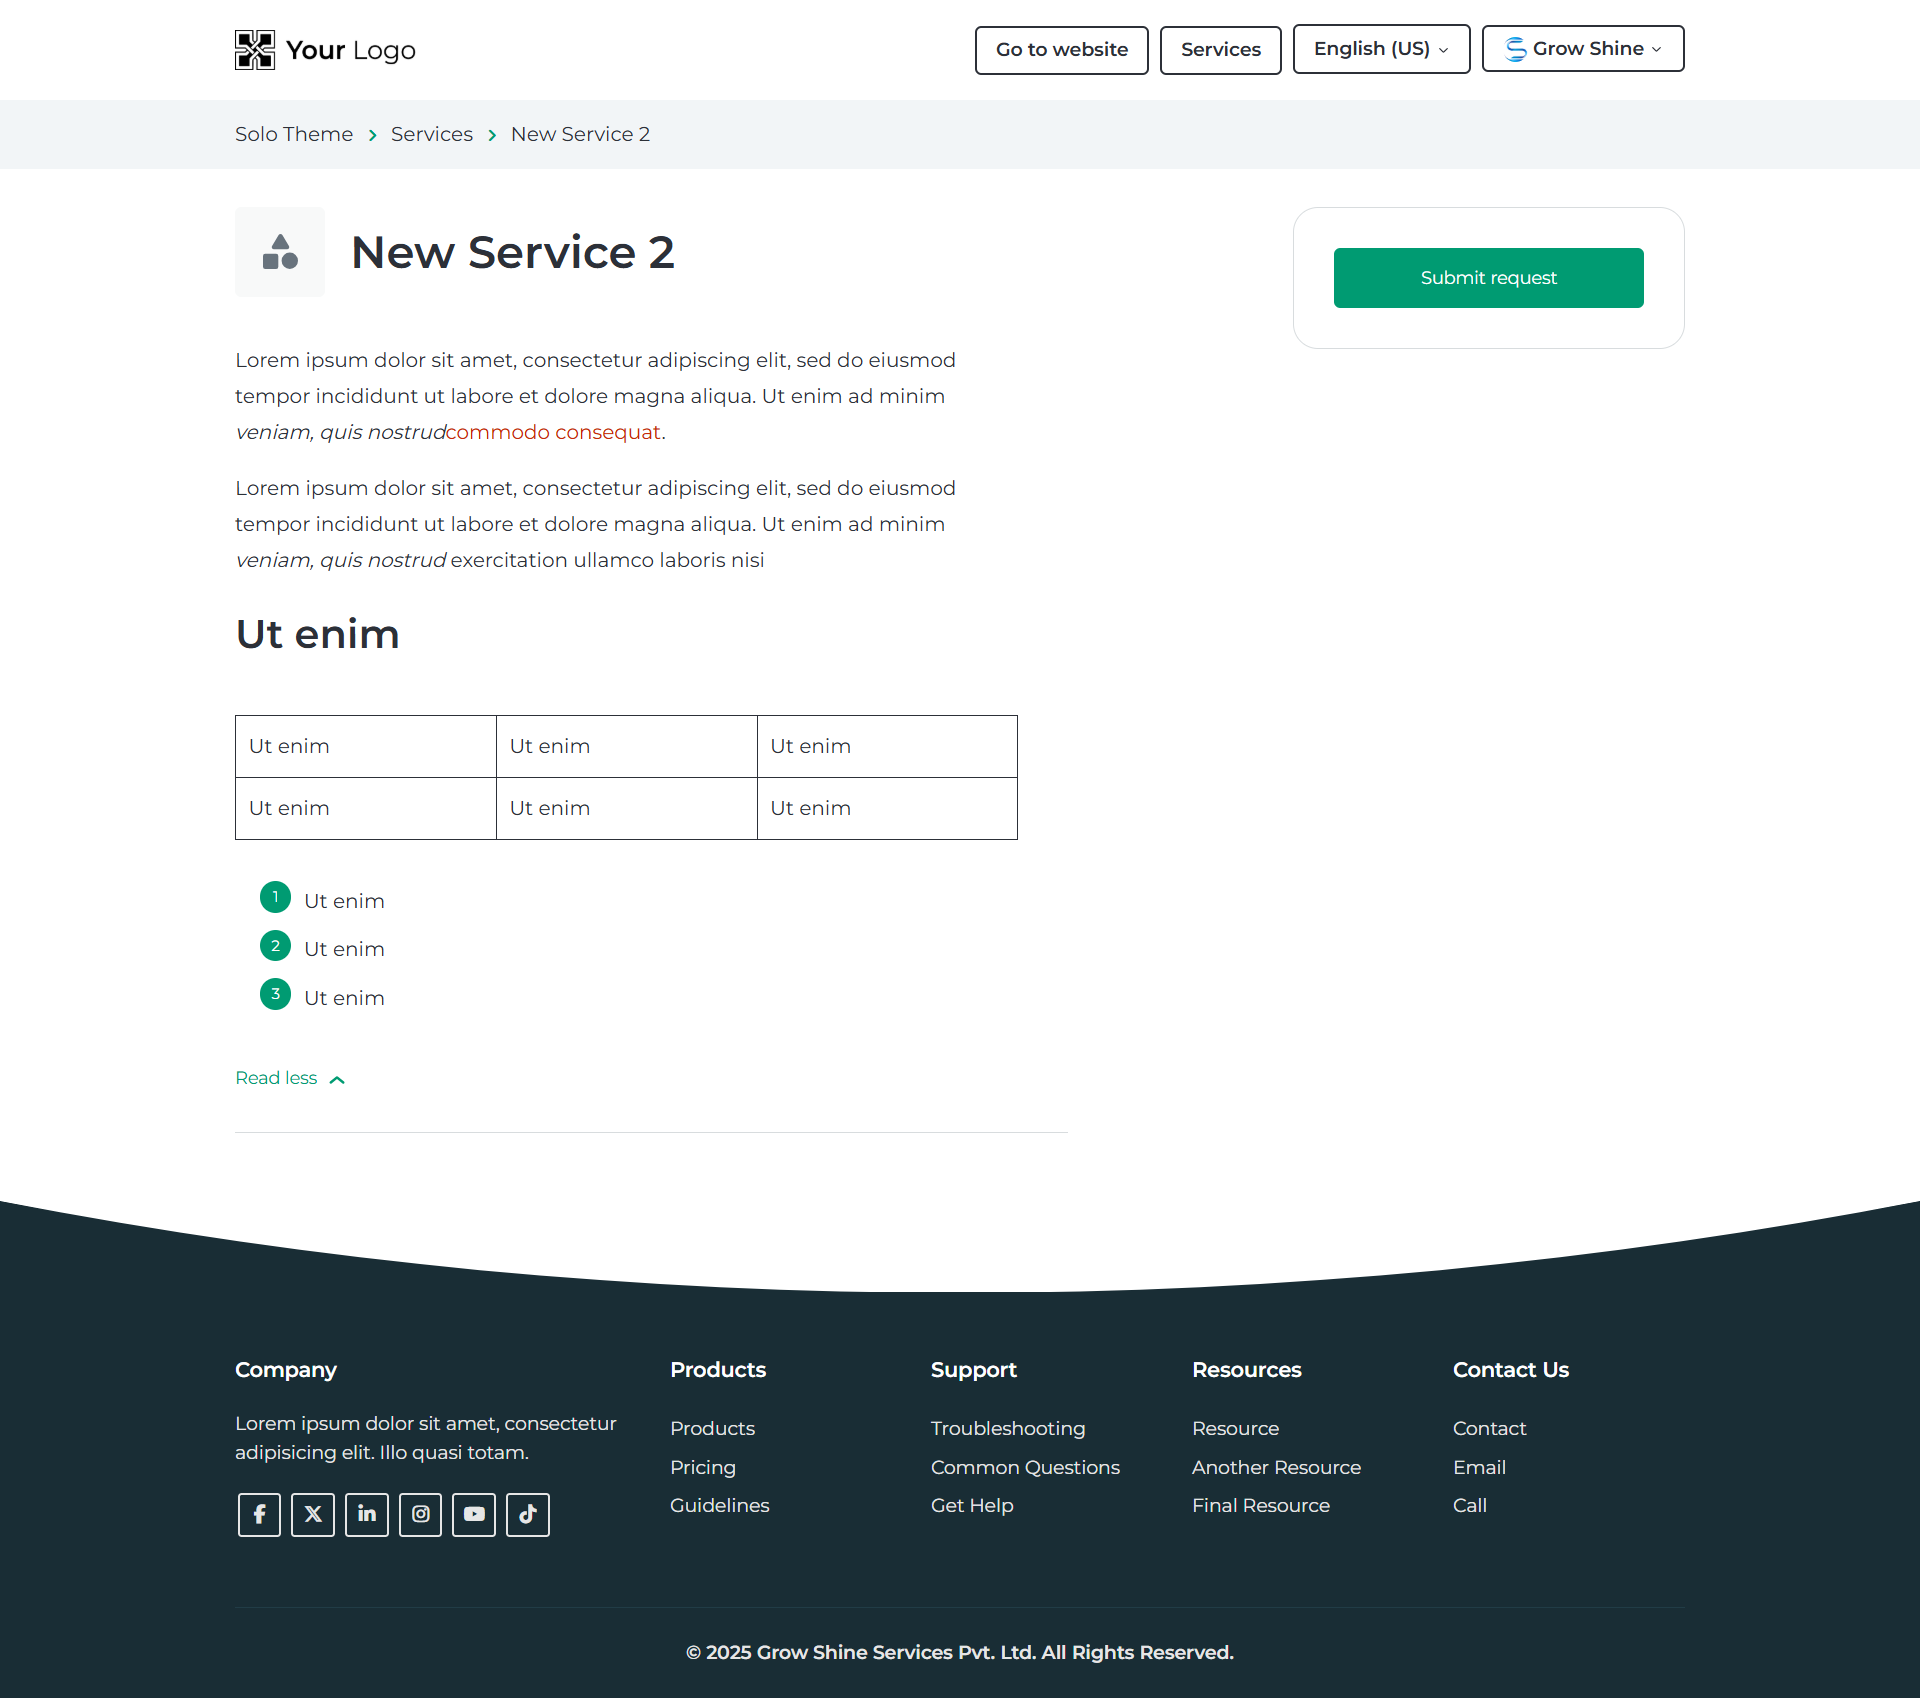Click Go to website in header
1920x1698 pixels.
click(1061, 50)
